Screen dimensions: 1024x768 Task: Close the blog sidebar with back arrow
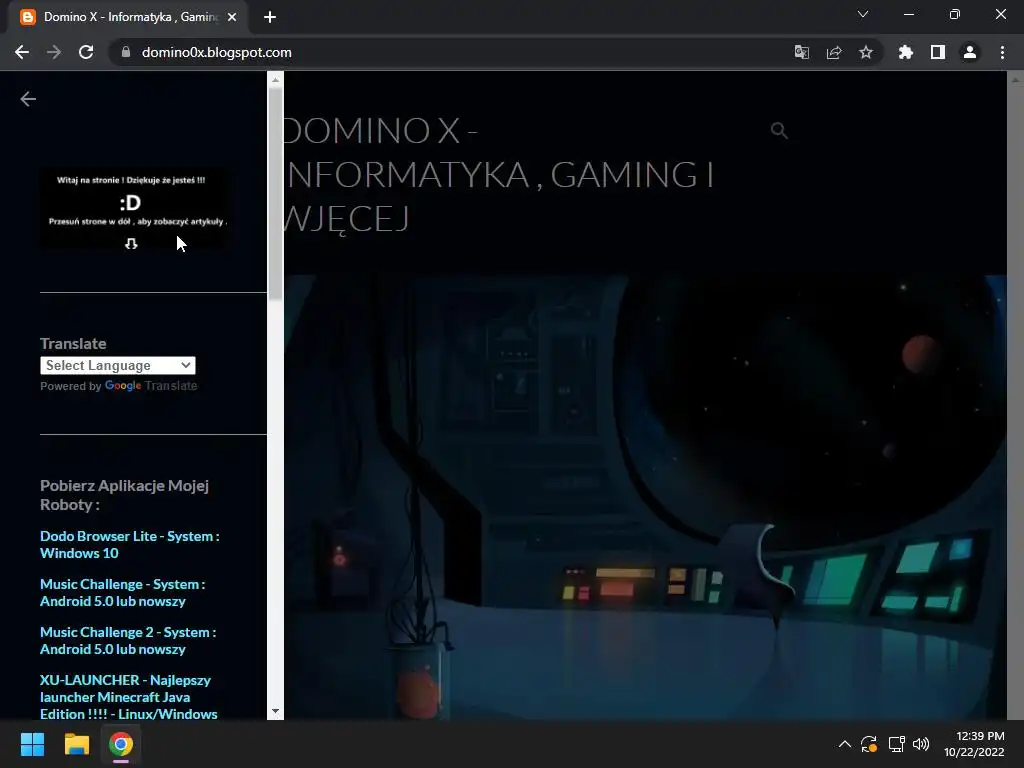pos(28,99)
